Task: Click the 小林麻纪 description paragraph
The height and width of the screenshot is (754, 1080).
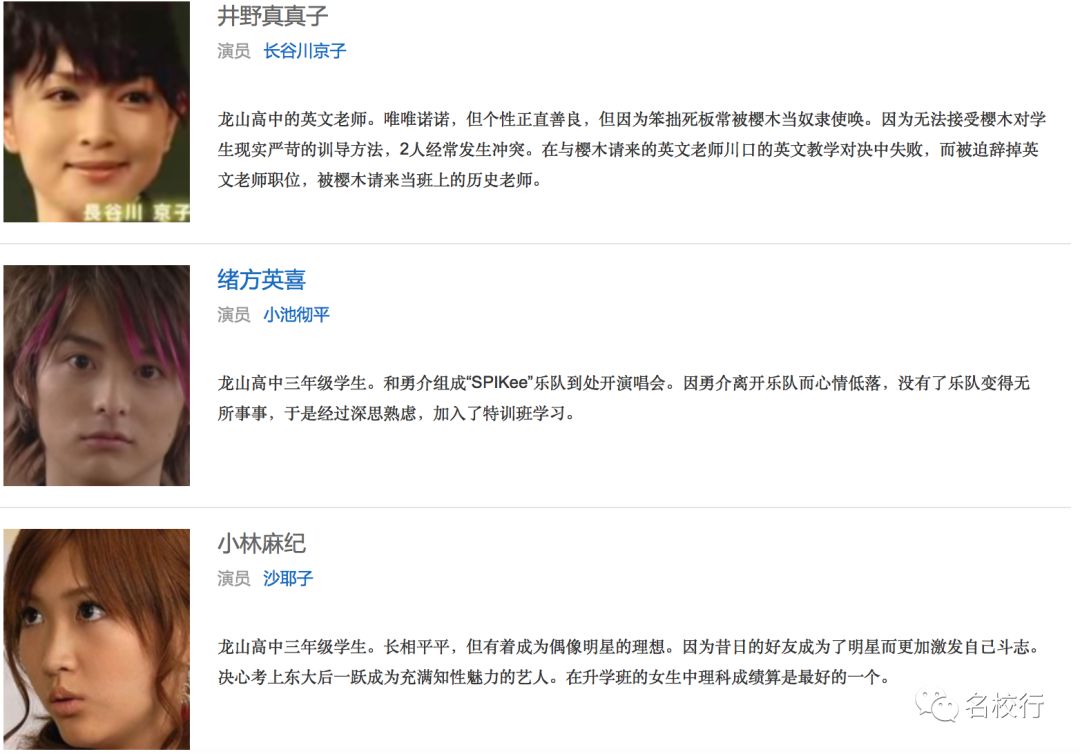Action: (x=628, y=662)
